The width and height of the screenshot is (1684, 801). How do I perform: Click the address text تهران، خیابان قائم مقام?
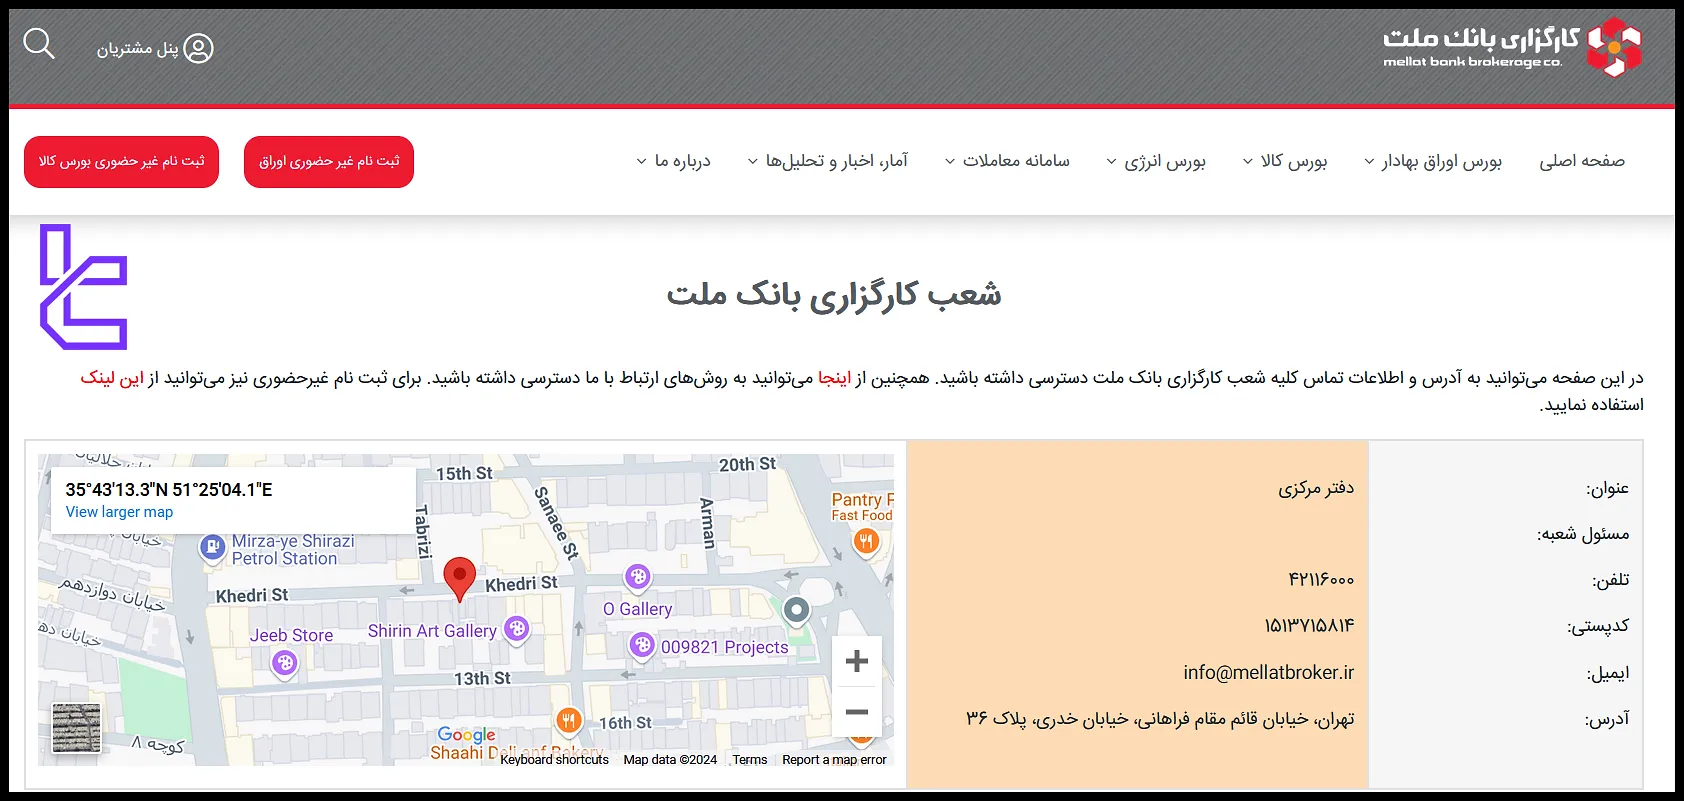[x=1160, y=719]
